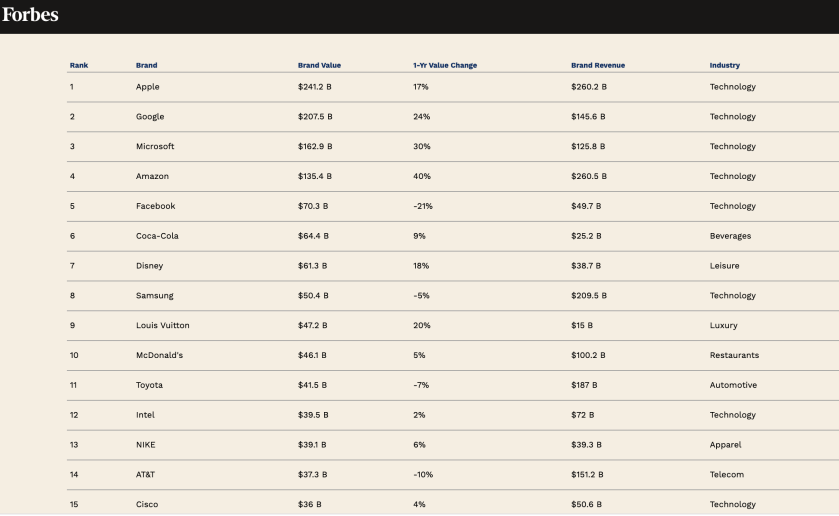This screenshot has width=839, height=516.
Task: Select the Facebook brand row
Action: [155, 206]
